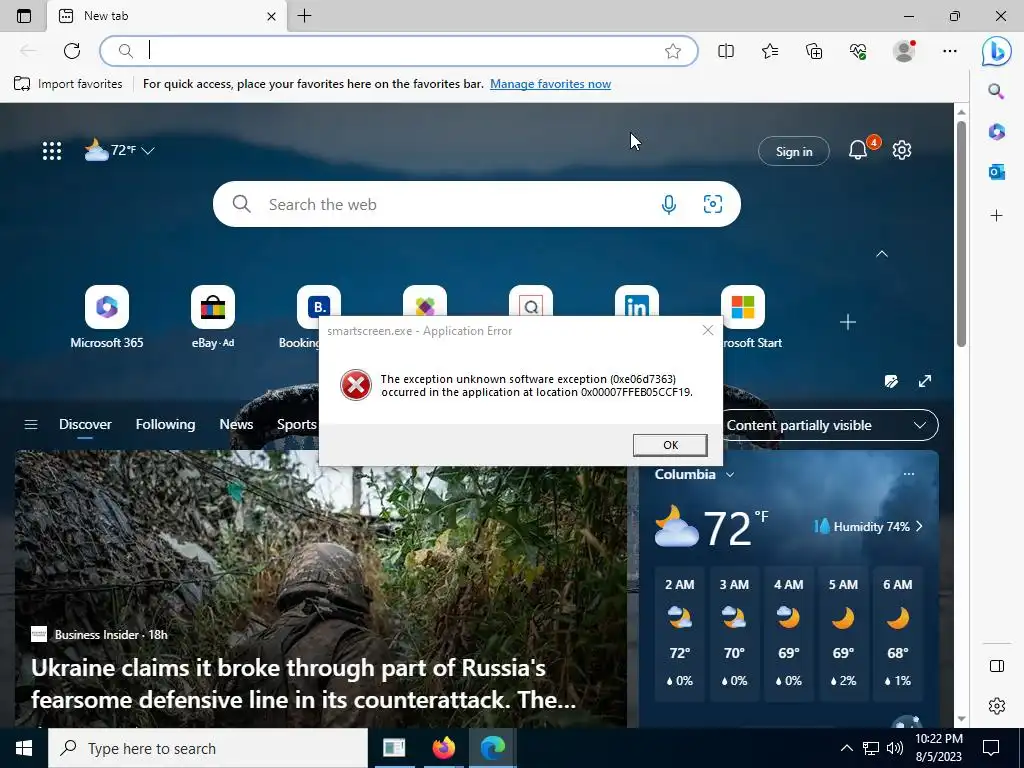Open the Ukraine headline news article
The width and height of the screenshot is (1024, 768).
(x=304, y=684)
